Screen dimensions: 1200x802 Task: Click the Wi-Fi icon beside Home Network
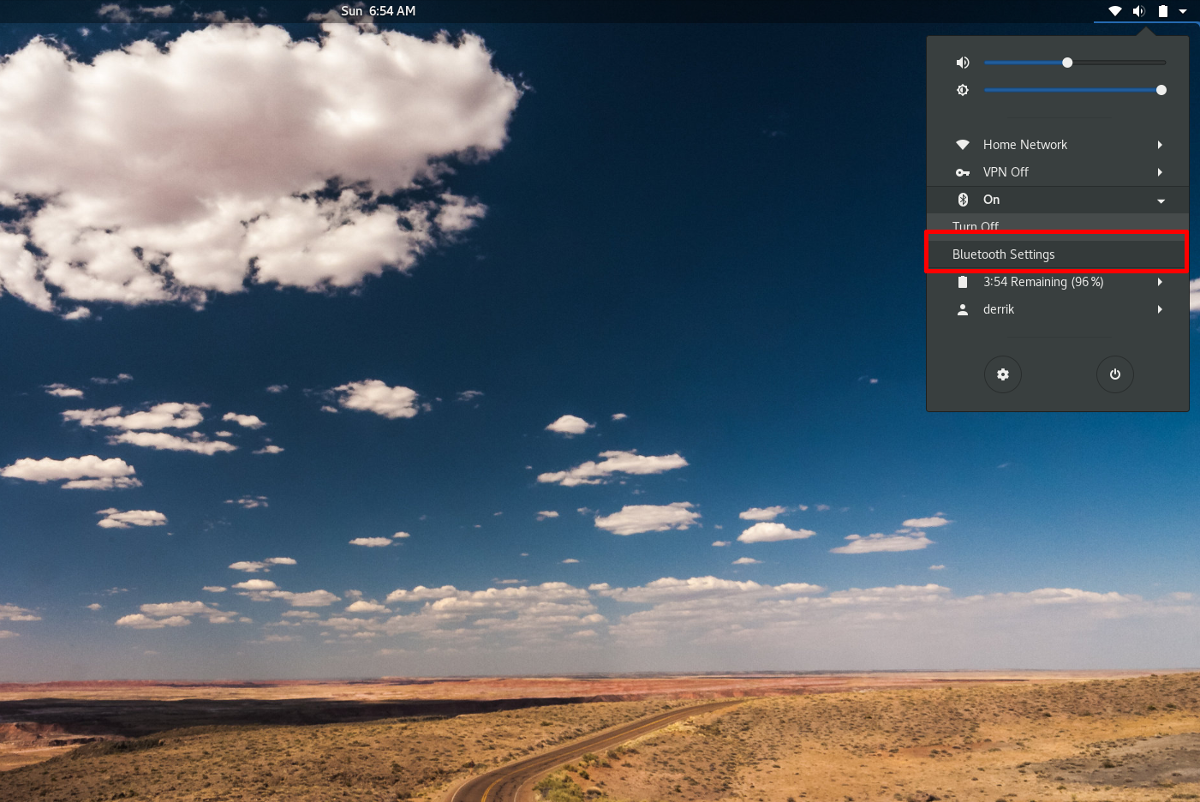click(963, 145)
